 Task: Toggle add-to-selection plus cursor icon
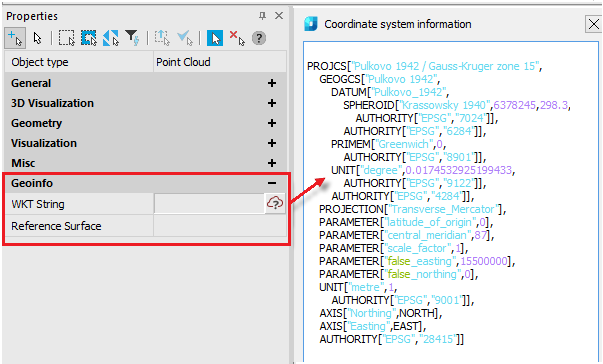click(15, 38)
